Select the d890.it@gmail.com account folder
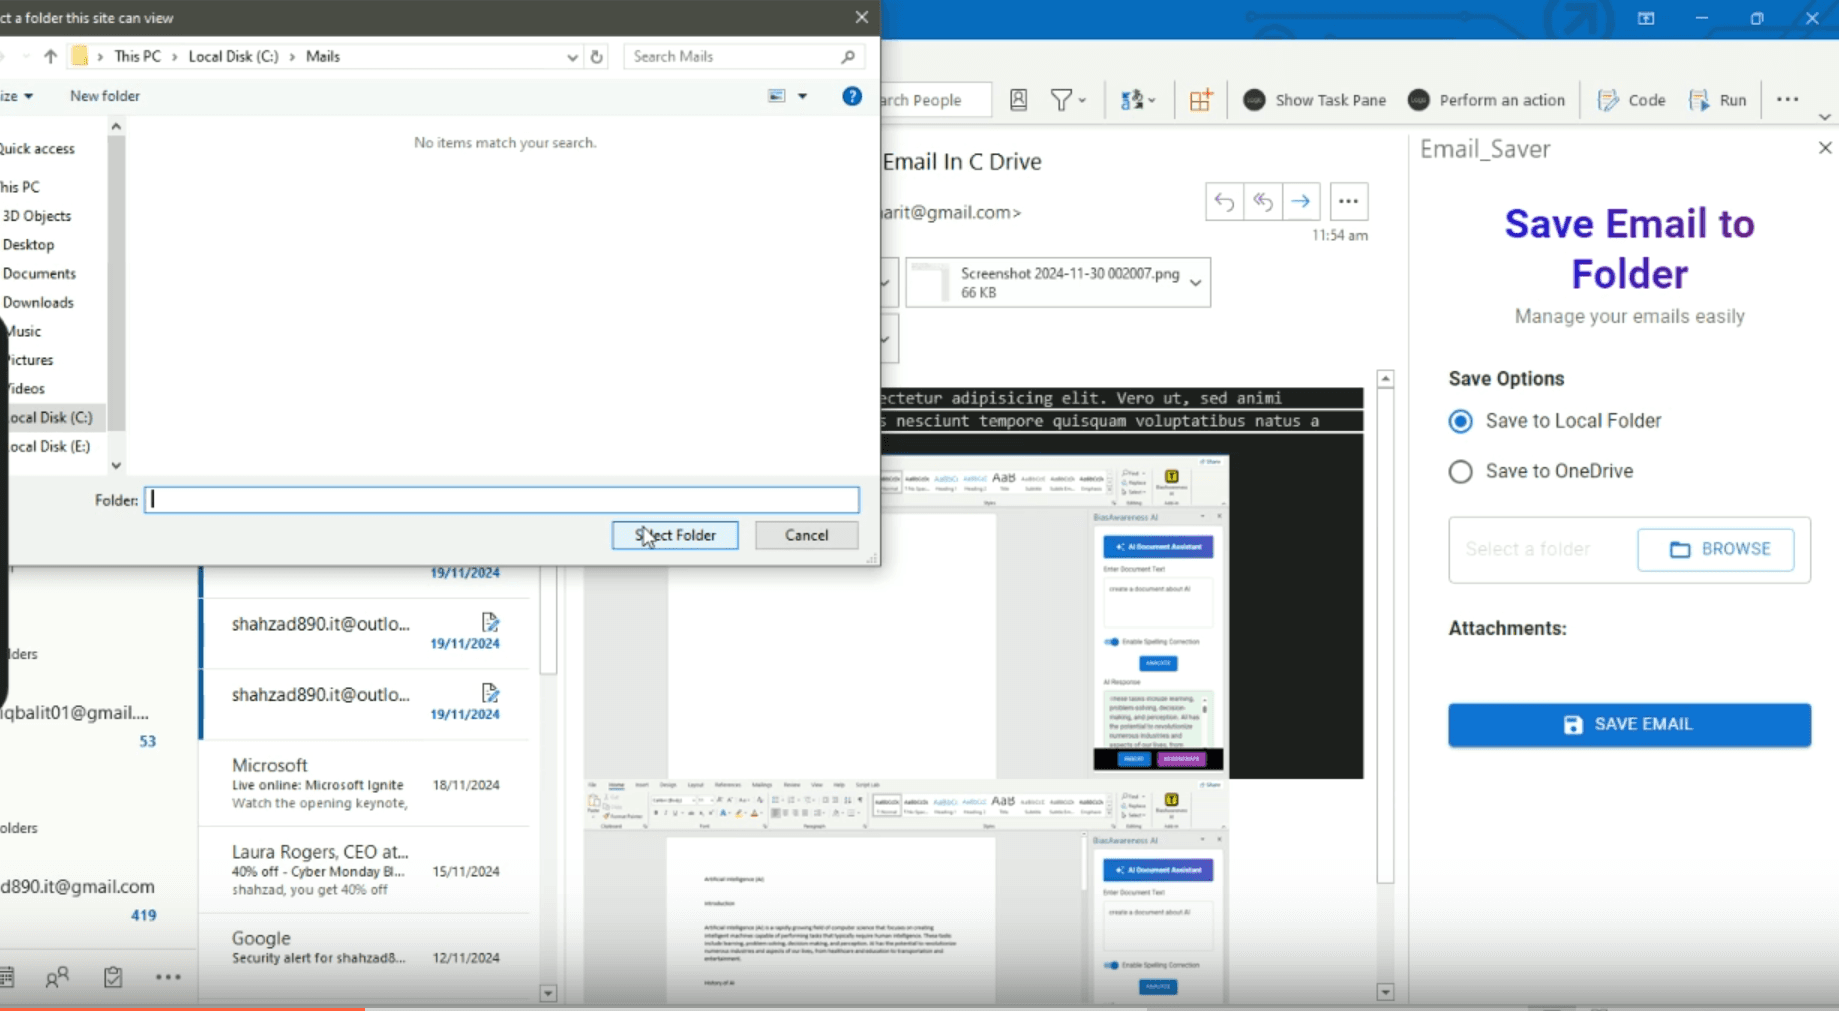This screenshot has width=1839, height=1011. 78,886
